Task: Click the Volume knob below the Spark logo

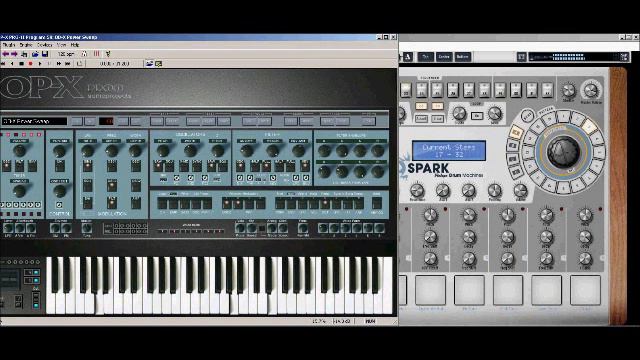Action: (520, 190)
